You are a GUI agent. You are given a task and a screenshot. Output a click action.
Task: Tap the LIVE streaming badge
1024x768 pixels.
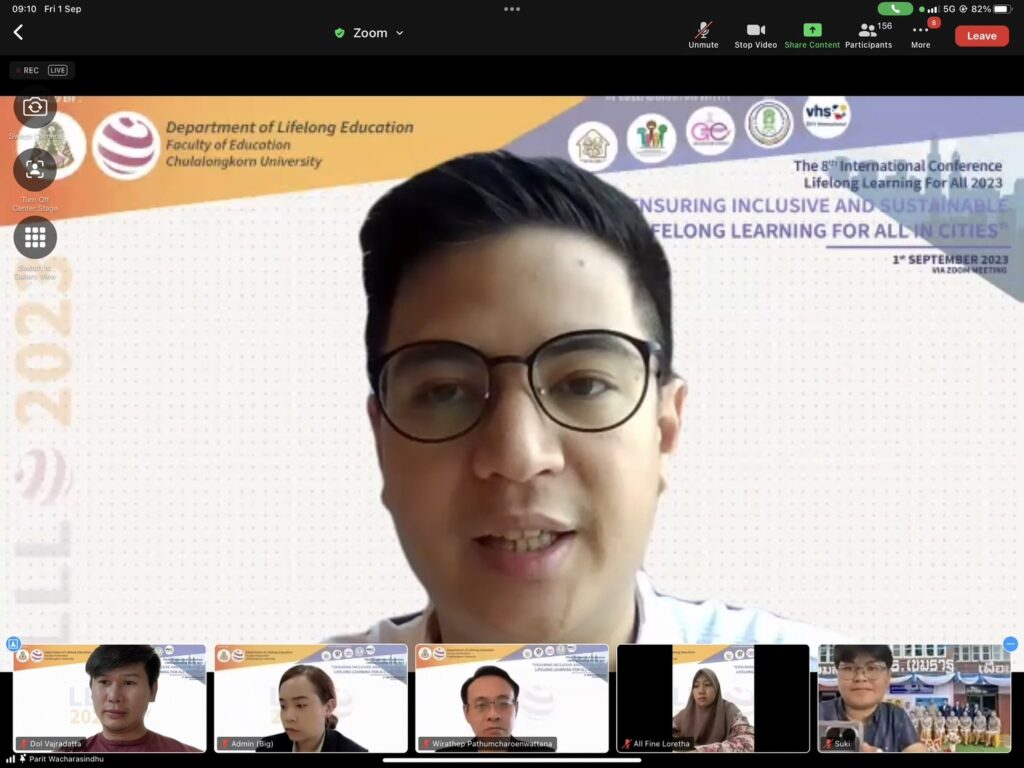click(x=58, y=70)
